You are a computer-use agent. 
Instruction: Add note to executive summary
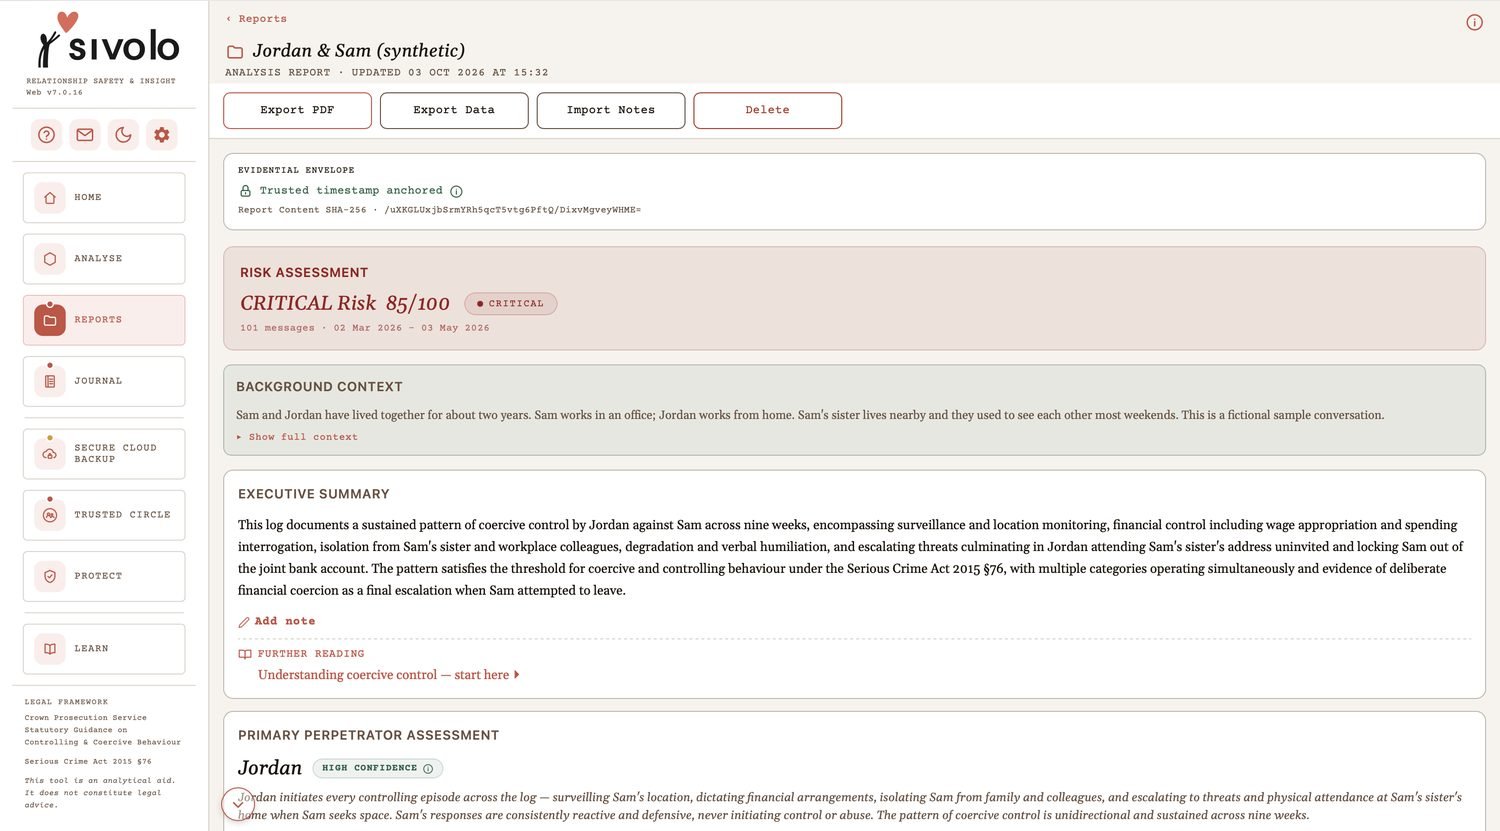(x=277, y=621)
